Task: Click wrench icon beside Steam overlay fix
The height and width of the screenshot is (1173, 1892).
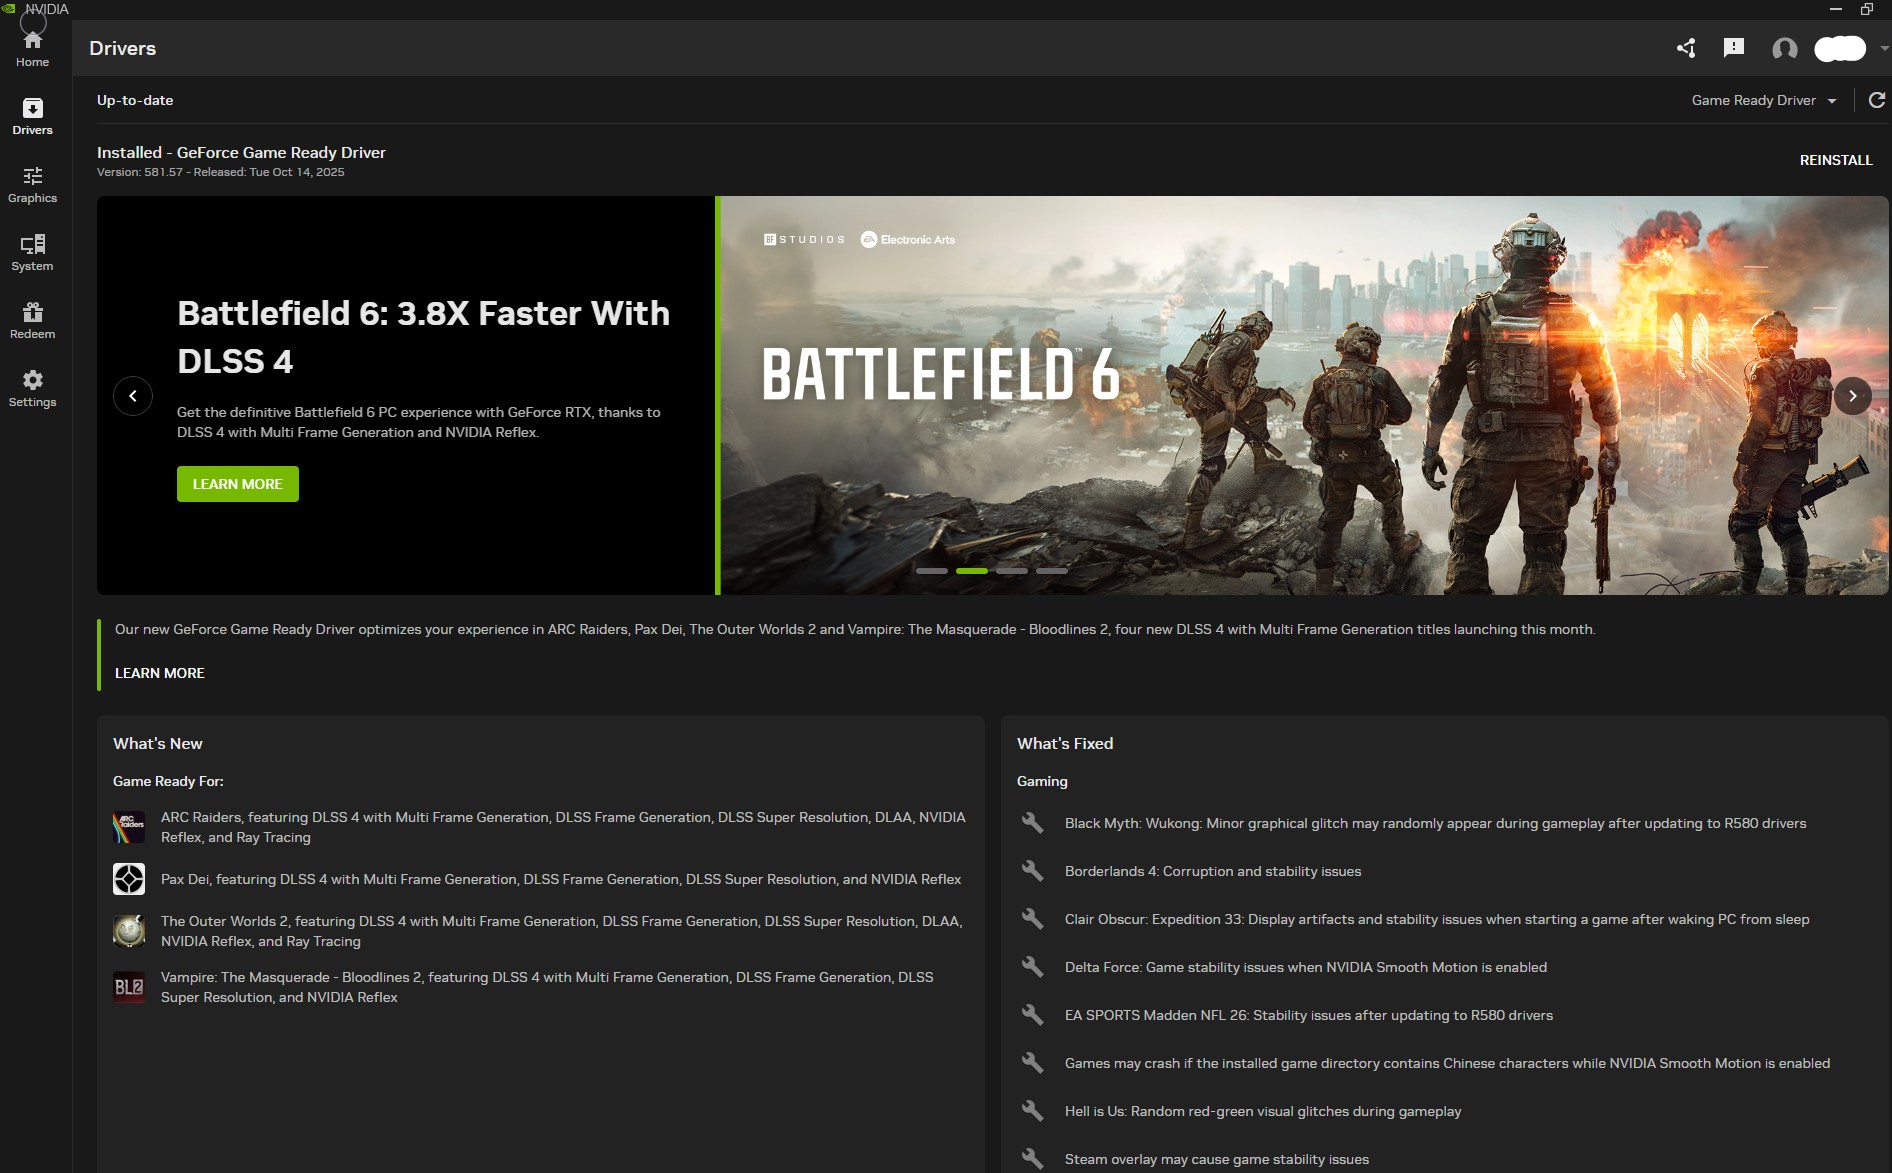Action: click(x=1033, y=1159)
